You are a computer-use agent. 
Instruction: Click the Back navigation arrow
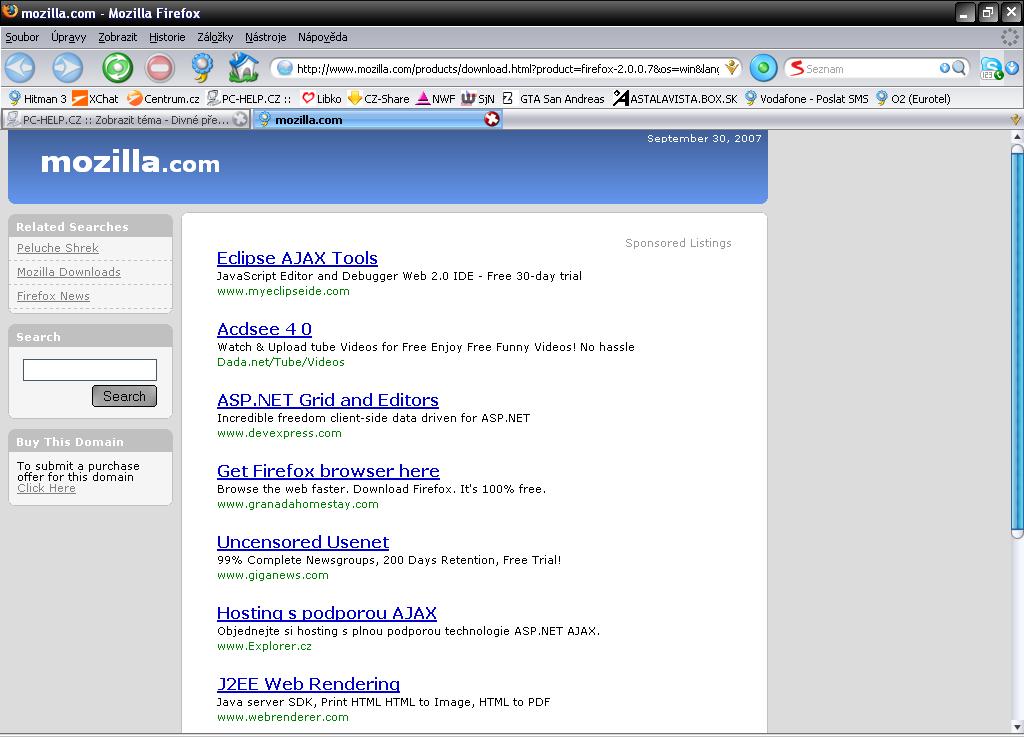pyautogui.click(x=20, y=68)
